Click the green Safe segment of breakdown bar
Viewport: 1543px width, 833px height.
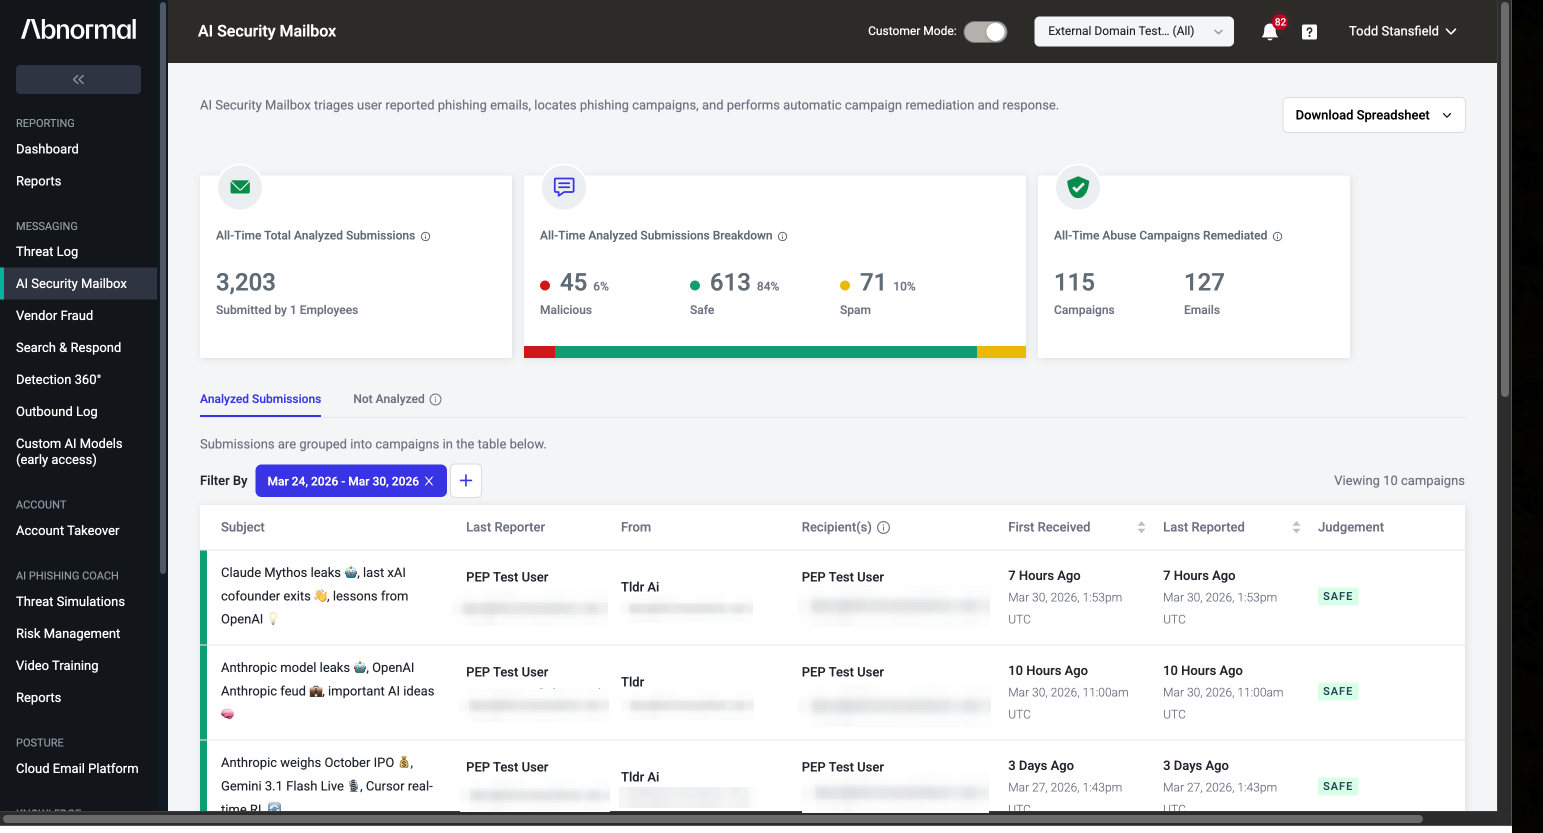click(766, 352)
